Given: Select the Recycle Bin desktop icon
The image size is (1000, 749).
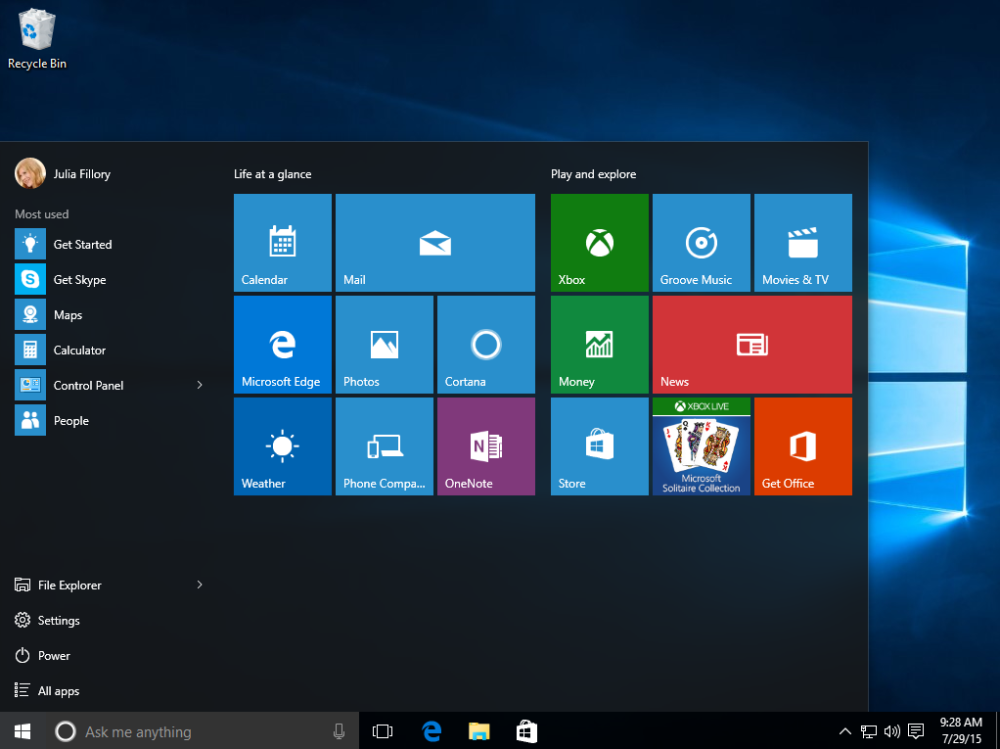Looking at the screenshot, I should coord(37,38).
